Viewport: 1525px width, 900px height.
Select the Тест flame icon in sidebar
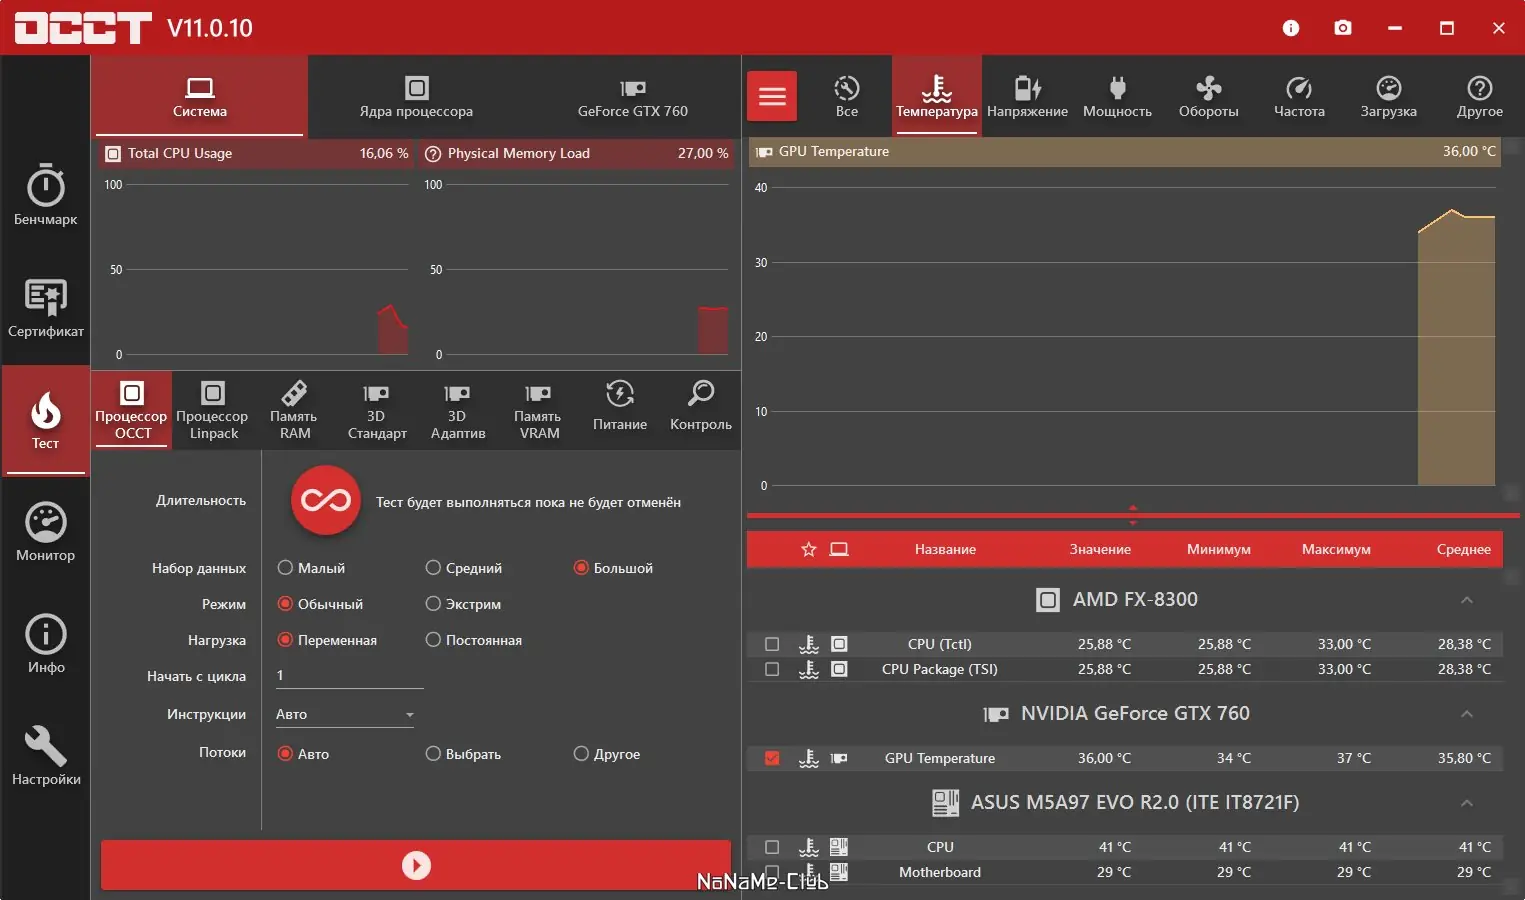pos(45,420)
